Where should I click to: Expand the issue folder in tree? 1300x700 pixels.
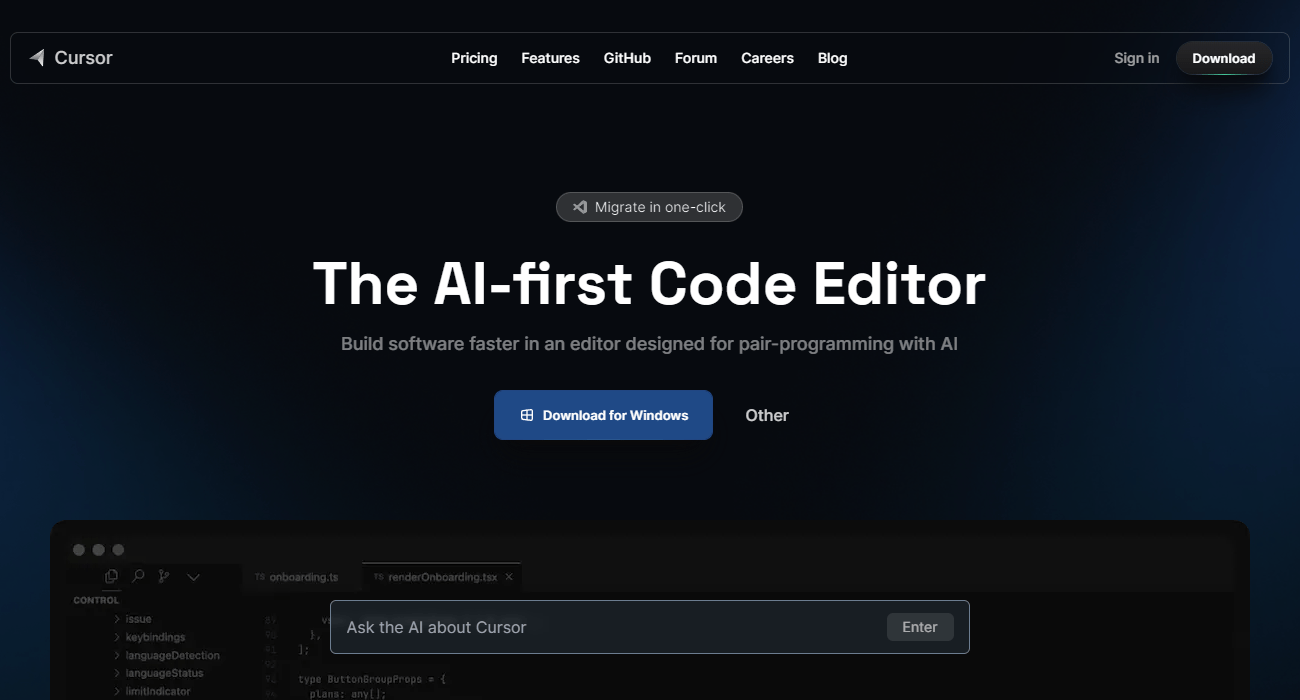coord(117,619)
